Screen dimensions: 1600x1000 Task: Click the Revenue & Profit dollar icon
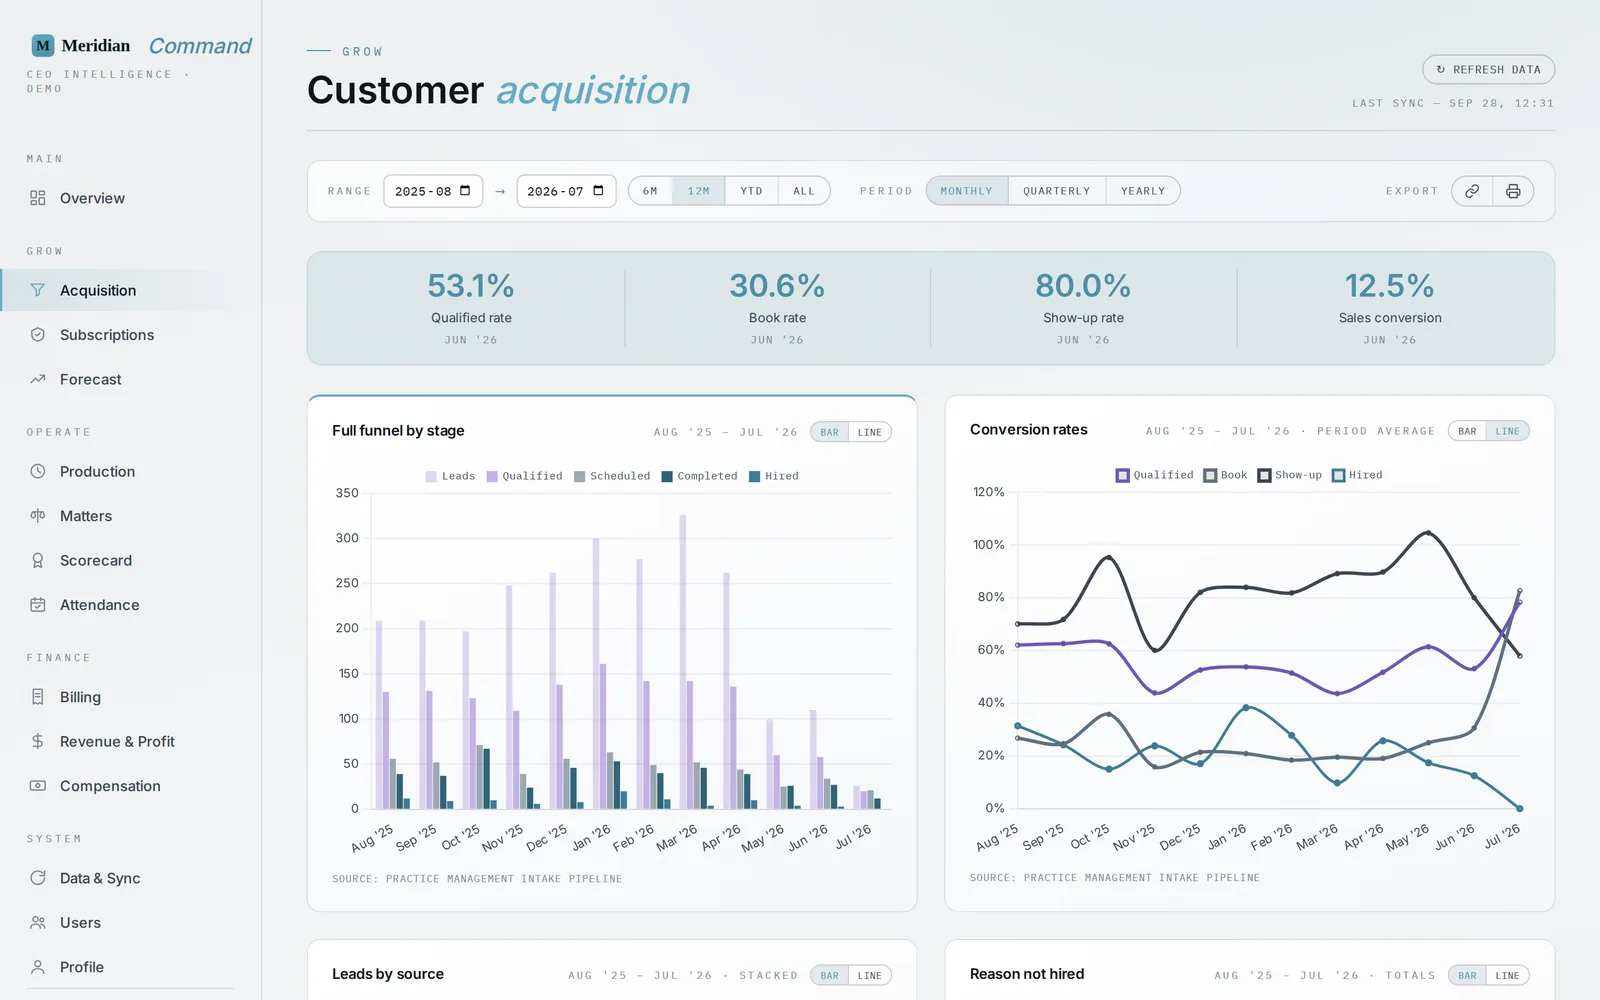[38, 741]
